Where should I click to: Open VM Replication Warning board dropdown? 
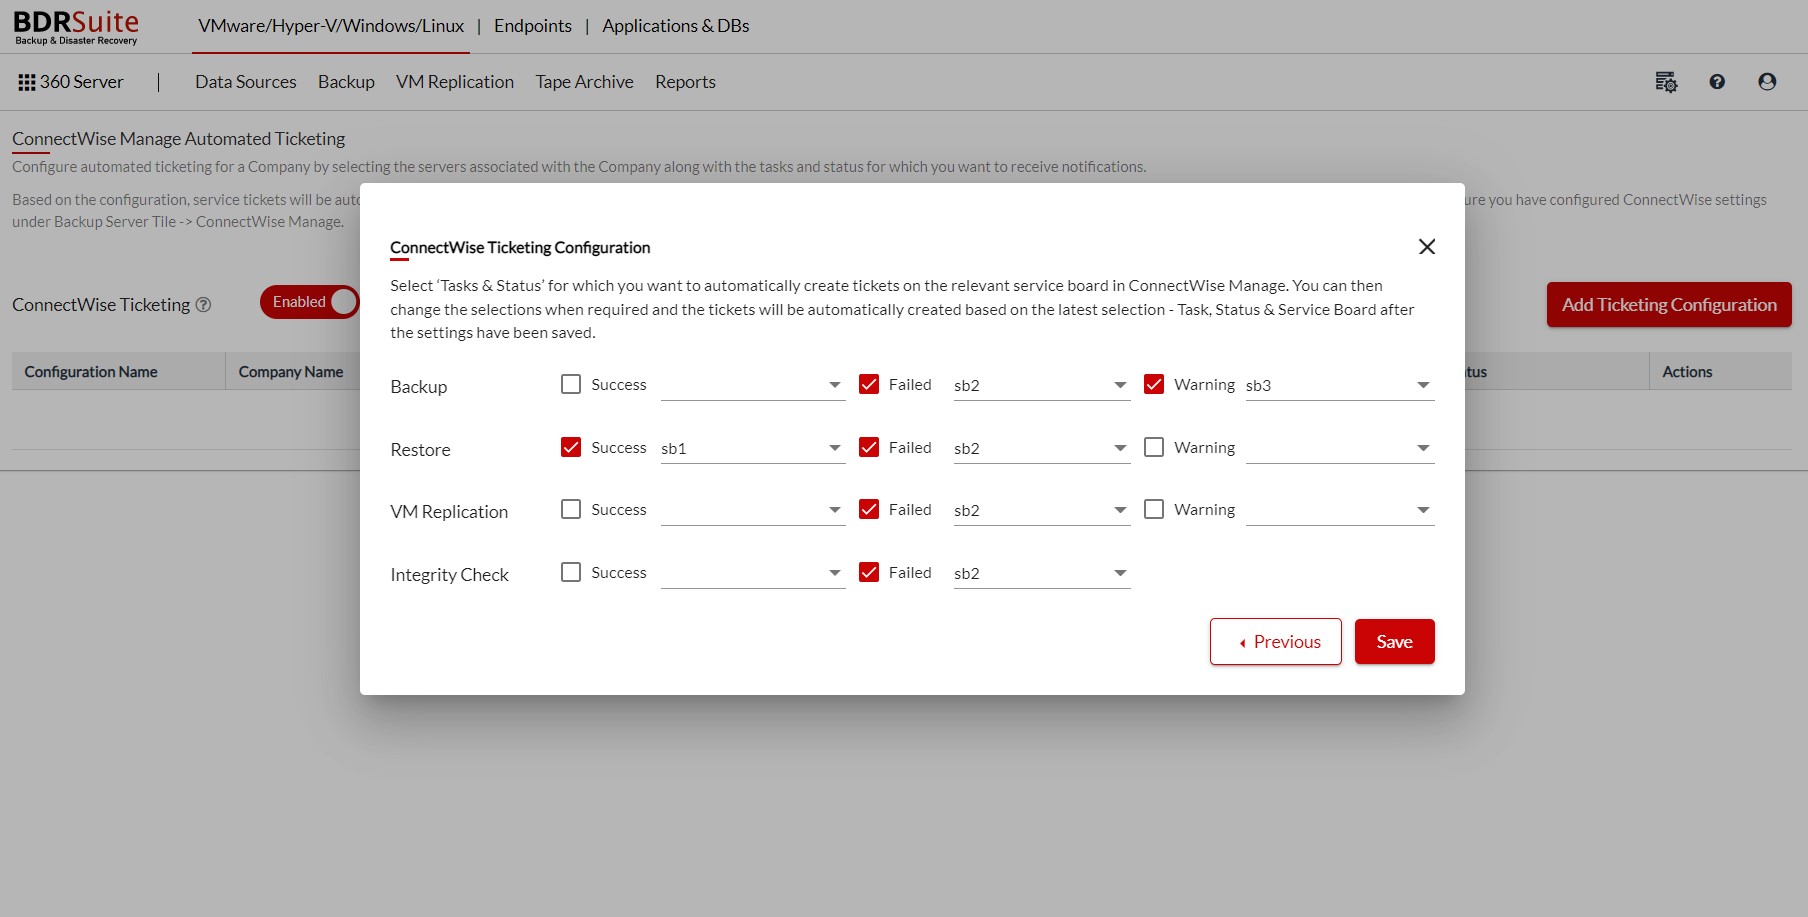pos(1340,510)
